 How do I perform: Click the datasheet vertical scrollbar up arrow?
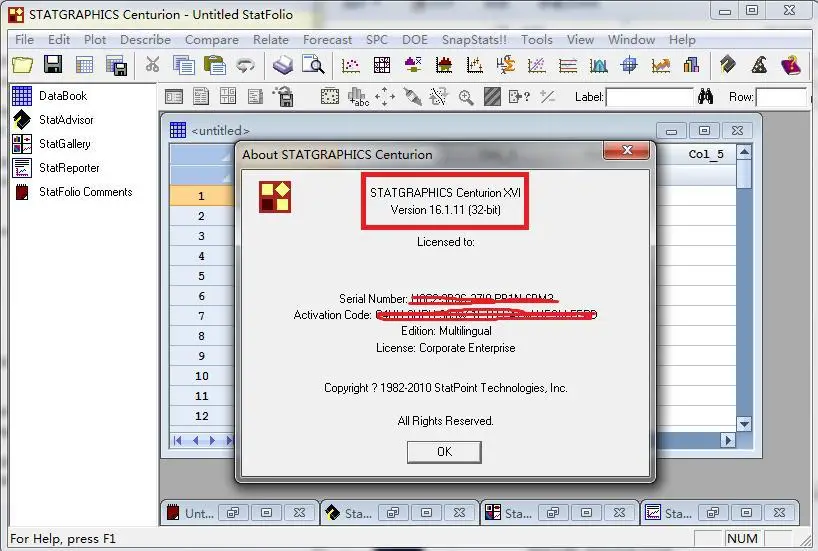[744, 152]
